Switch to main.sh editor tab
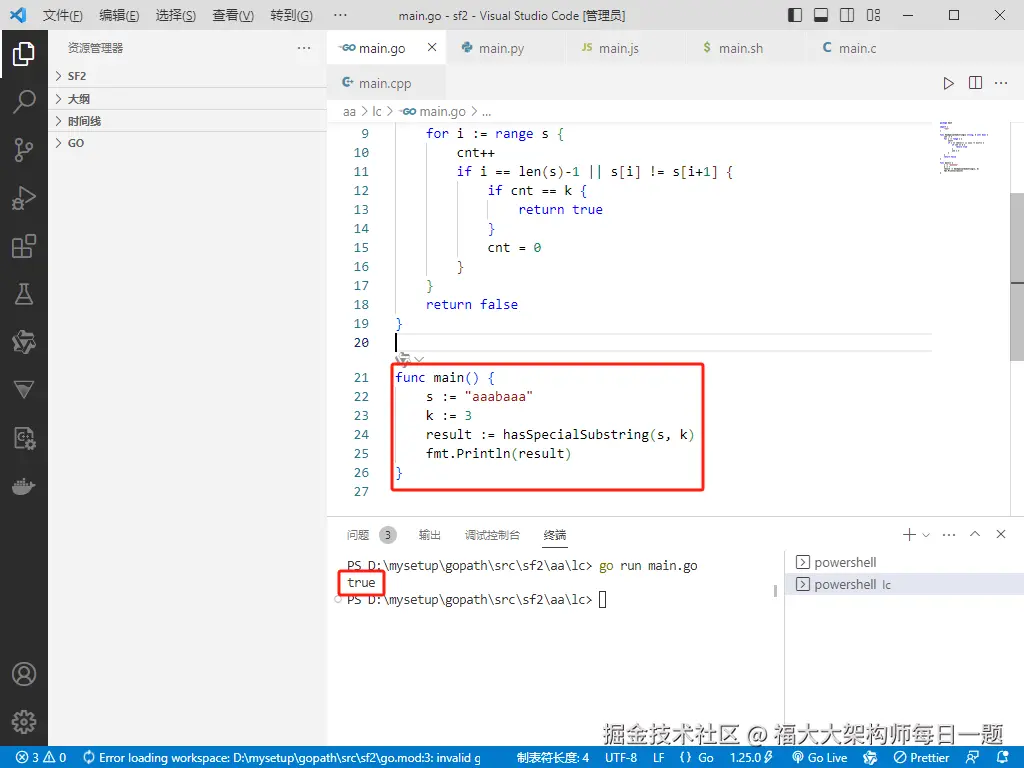Viewport: 1024px width, 768px height. 745,48
